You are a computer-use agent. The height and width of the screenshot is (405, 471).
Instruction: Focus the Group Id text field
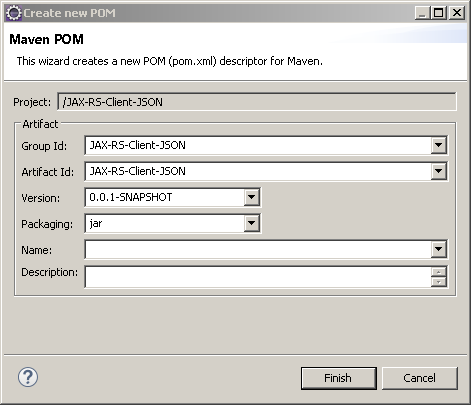click(x=258, y=145)
